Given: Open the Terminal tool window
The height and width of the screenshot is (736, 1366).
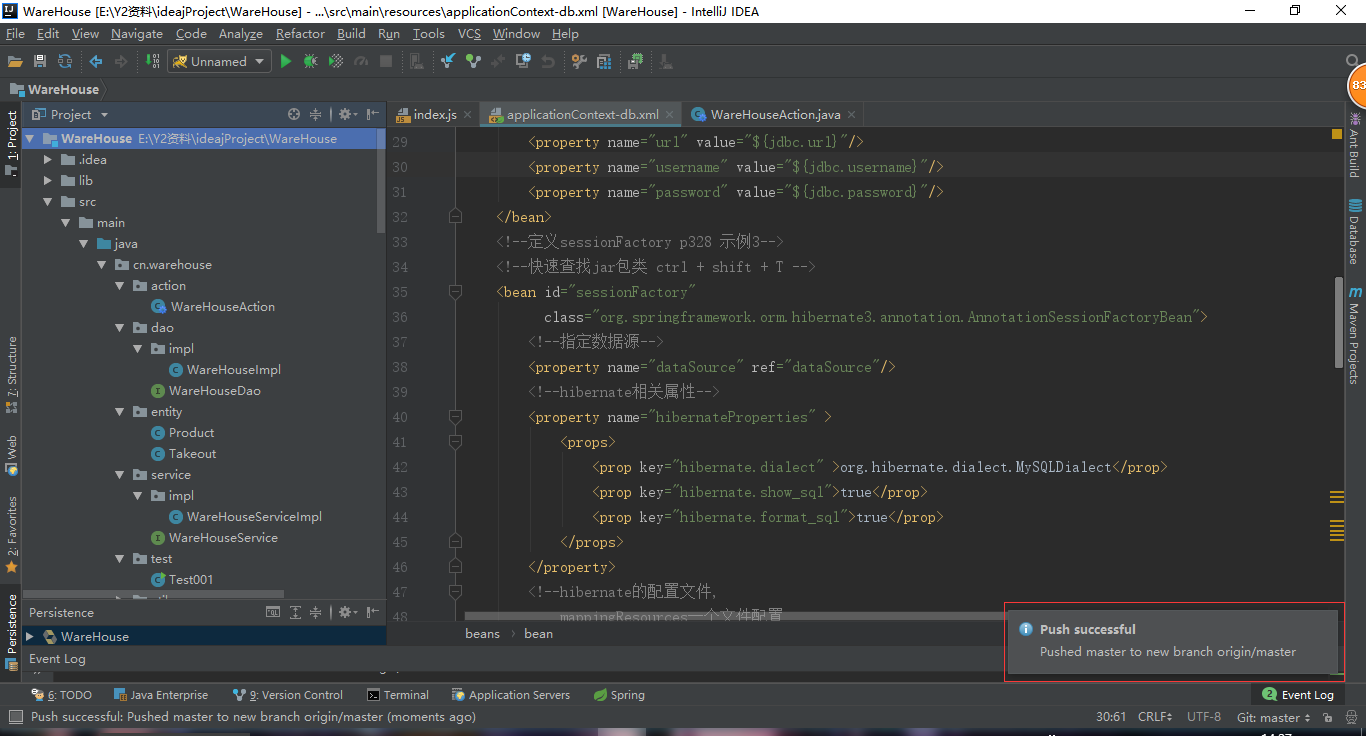Looking at the screenshot, I should (x=398, y=695).
